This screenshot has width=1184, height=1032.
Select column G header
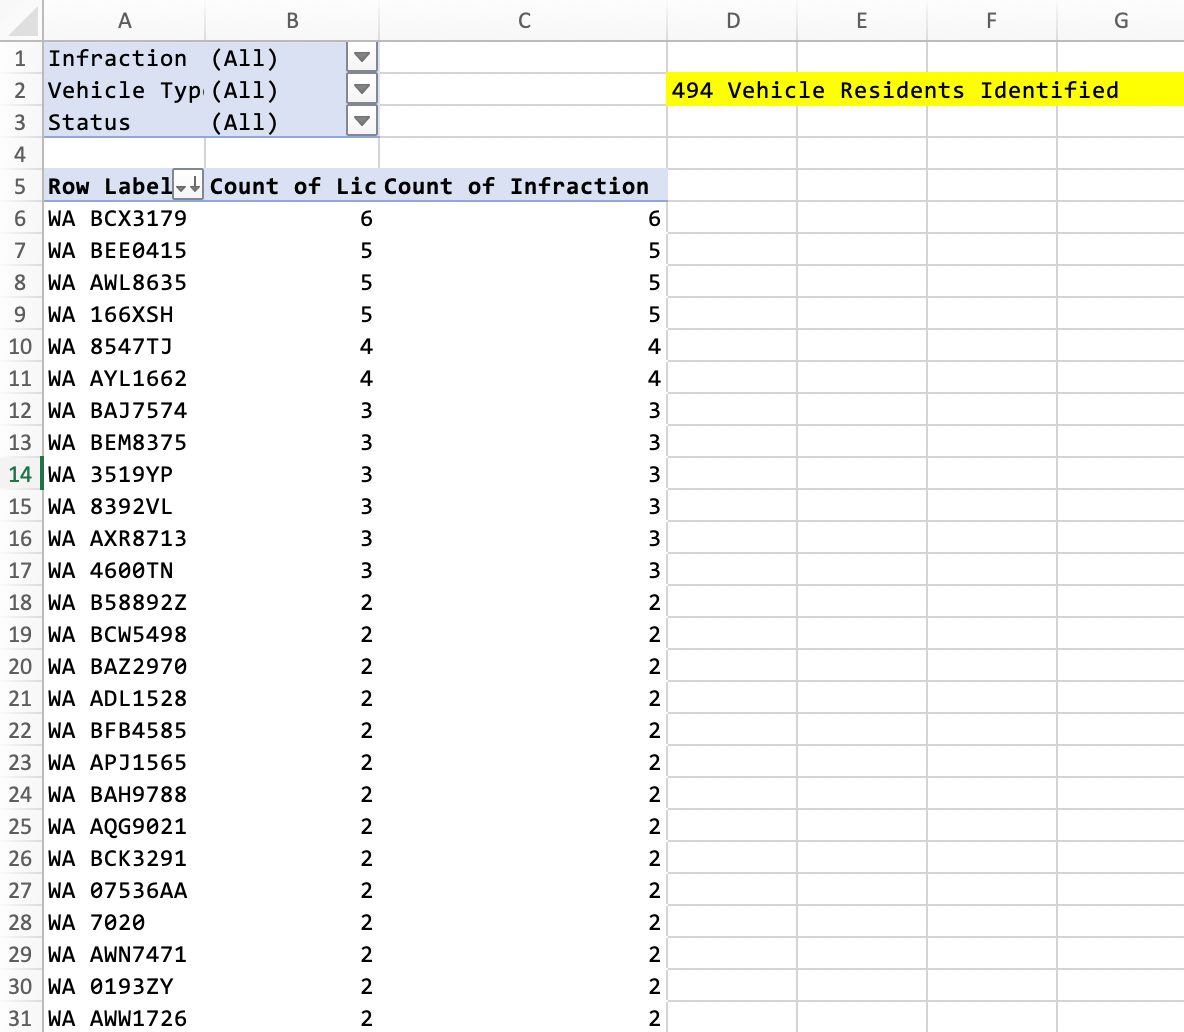(x=1121, y=20)
